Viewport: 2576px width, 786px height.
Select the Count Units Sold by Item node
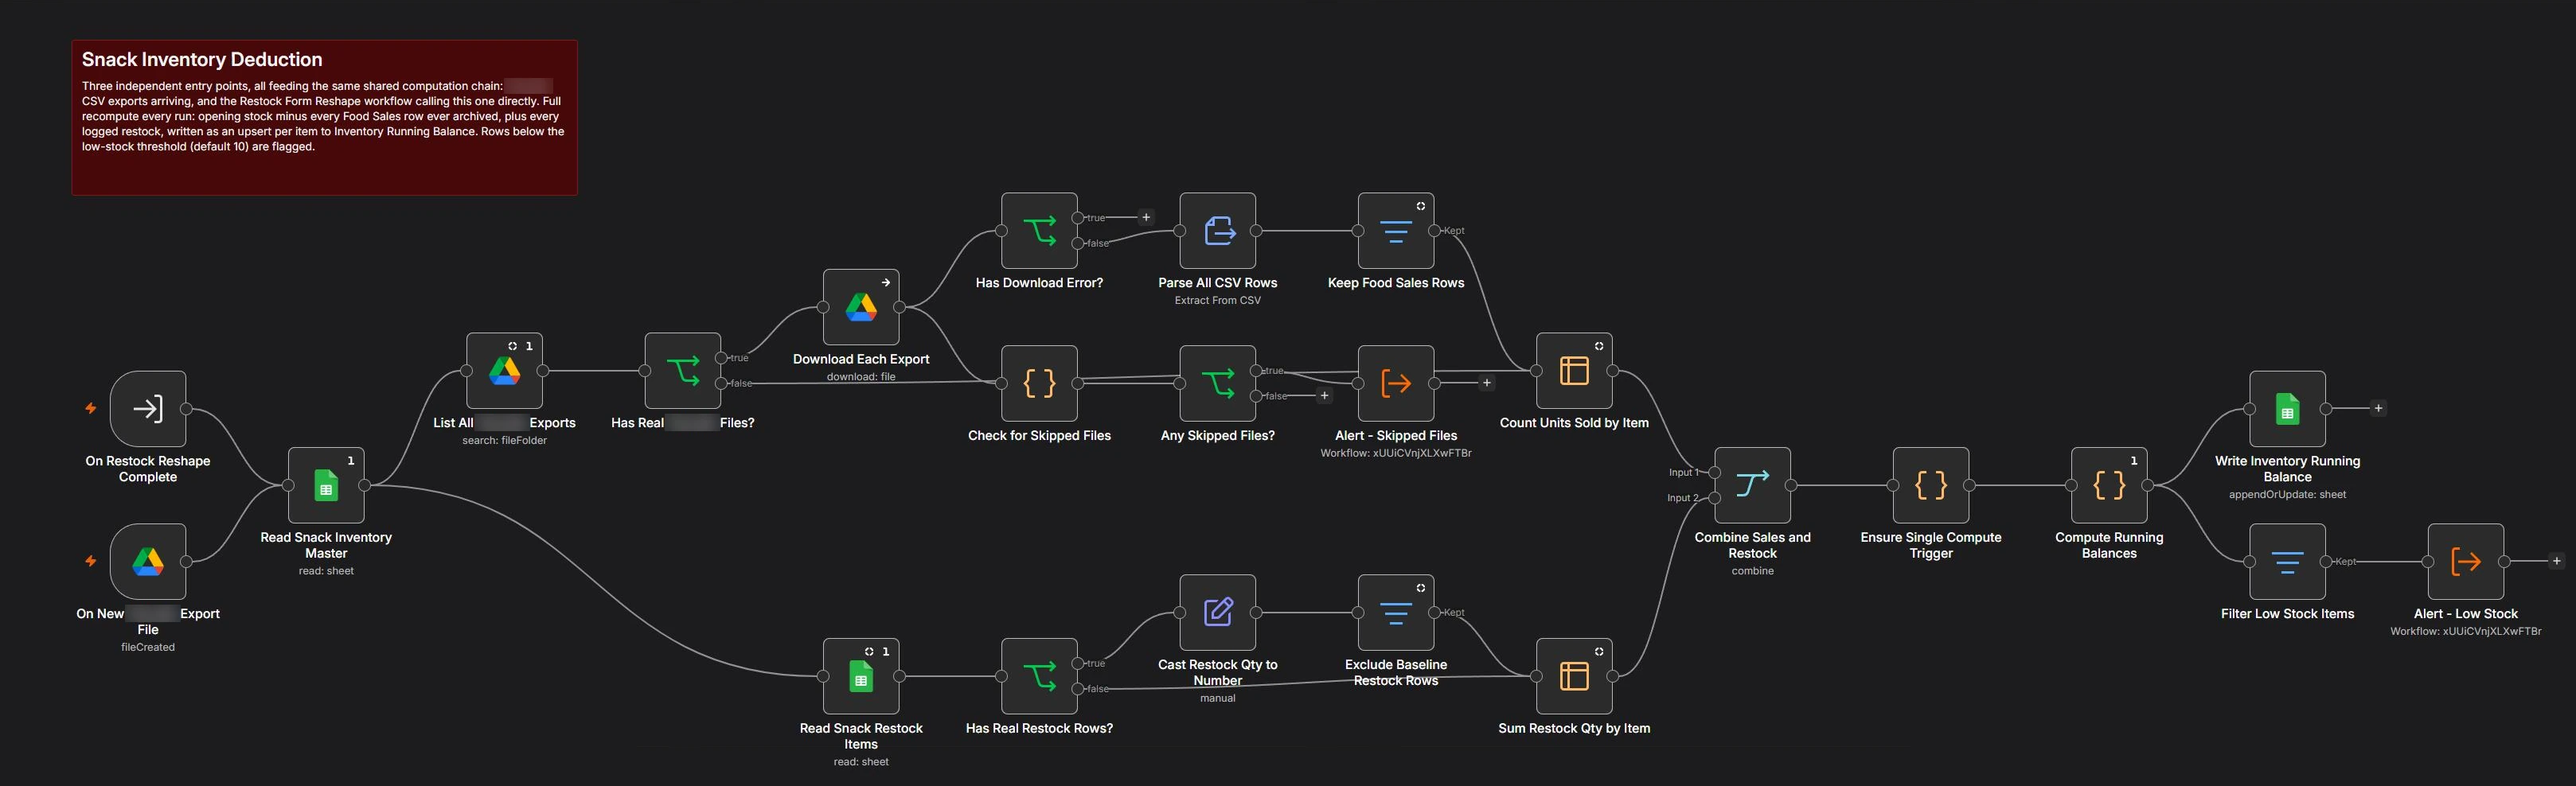pyautogui.click(x=1574, y=371)
